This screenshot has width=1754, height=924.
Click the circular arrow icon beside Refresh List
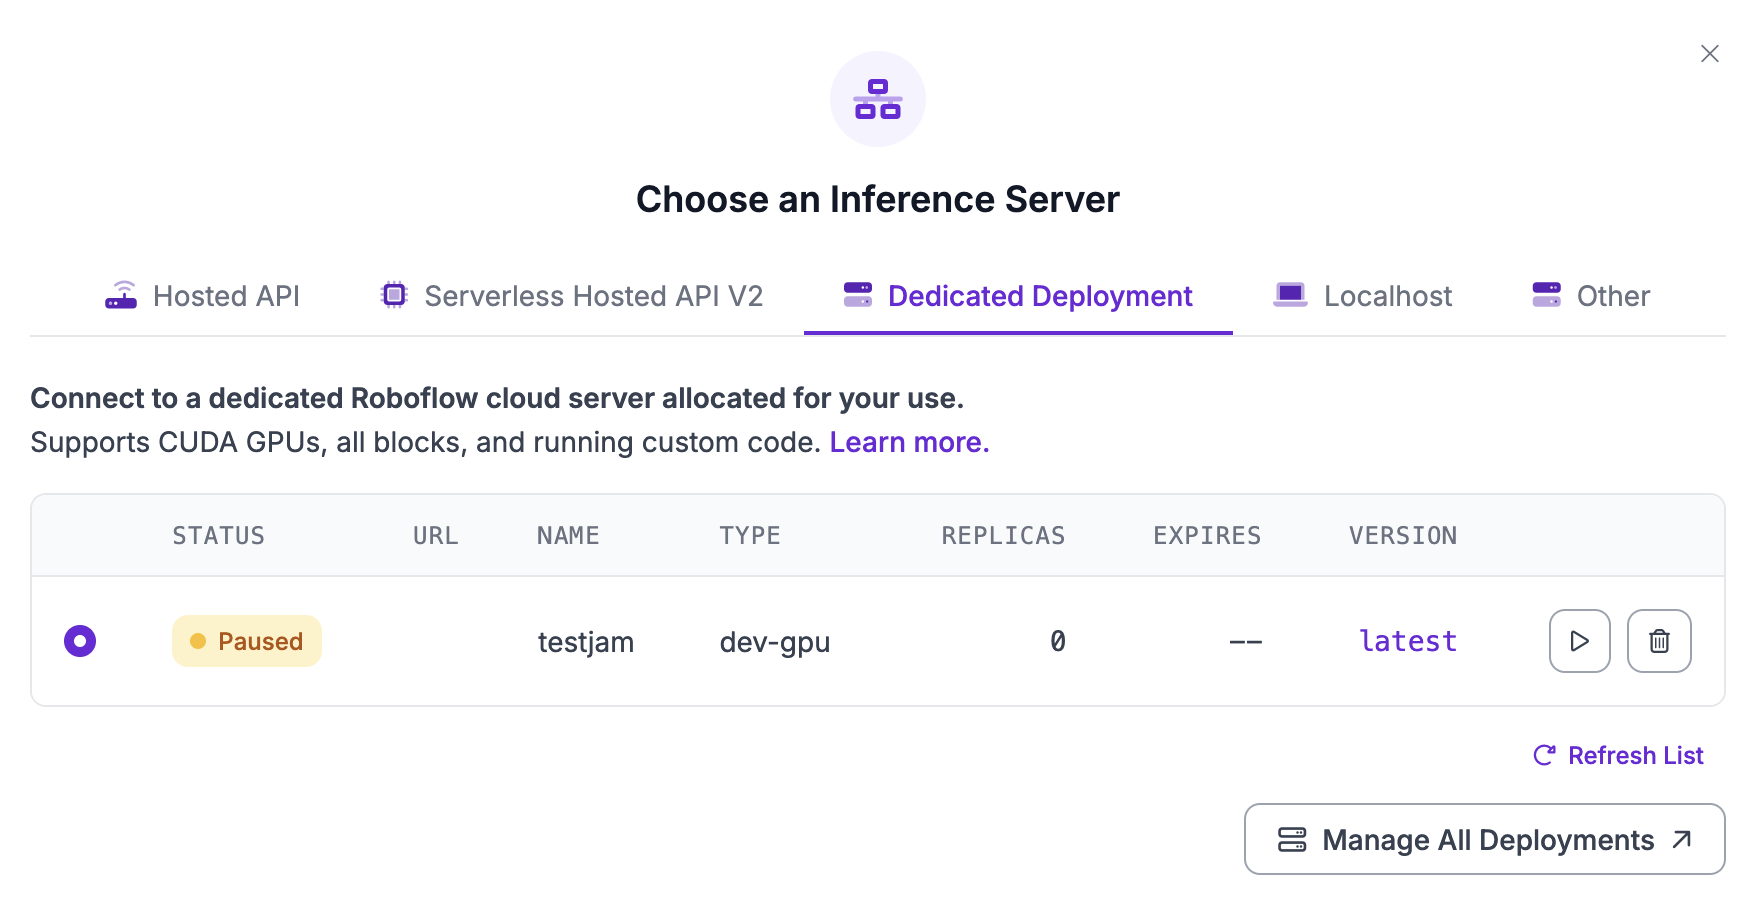pyautogui.click(x=1544, y=755)
